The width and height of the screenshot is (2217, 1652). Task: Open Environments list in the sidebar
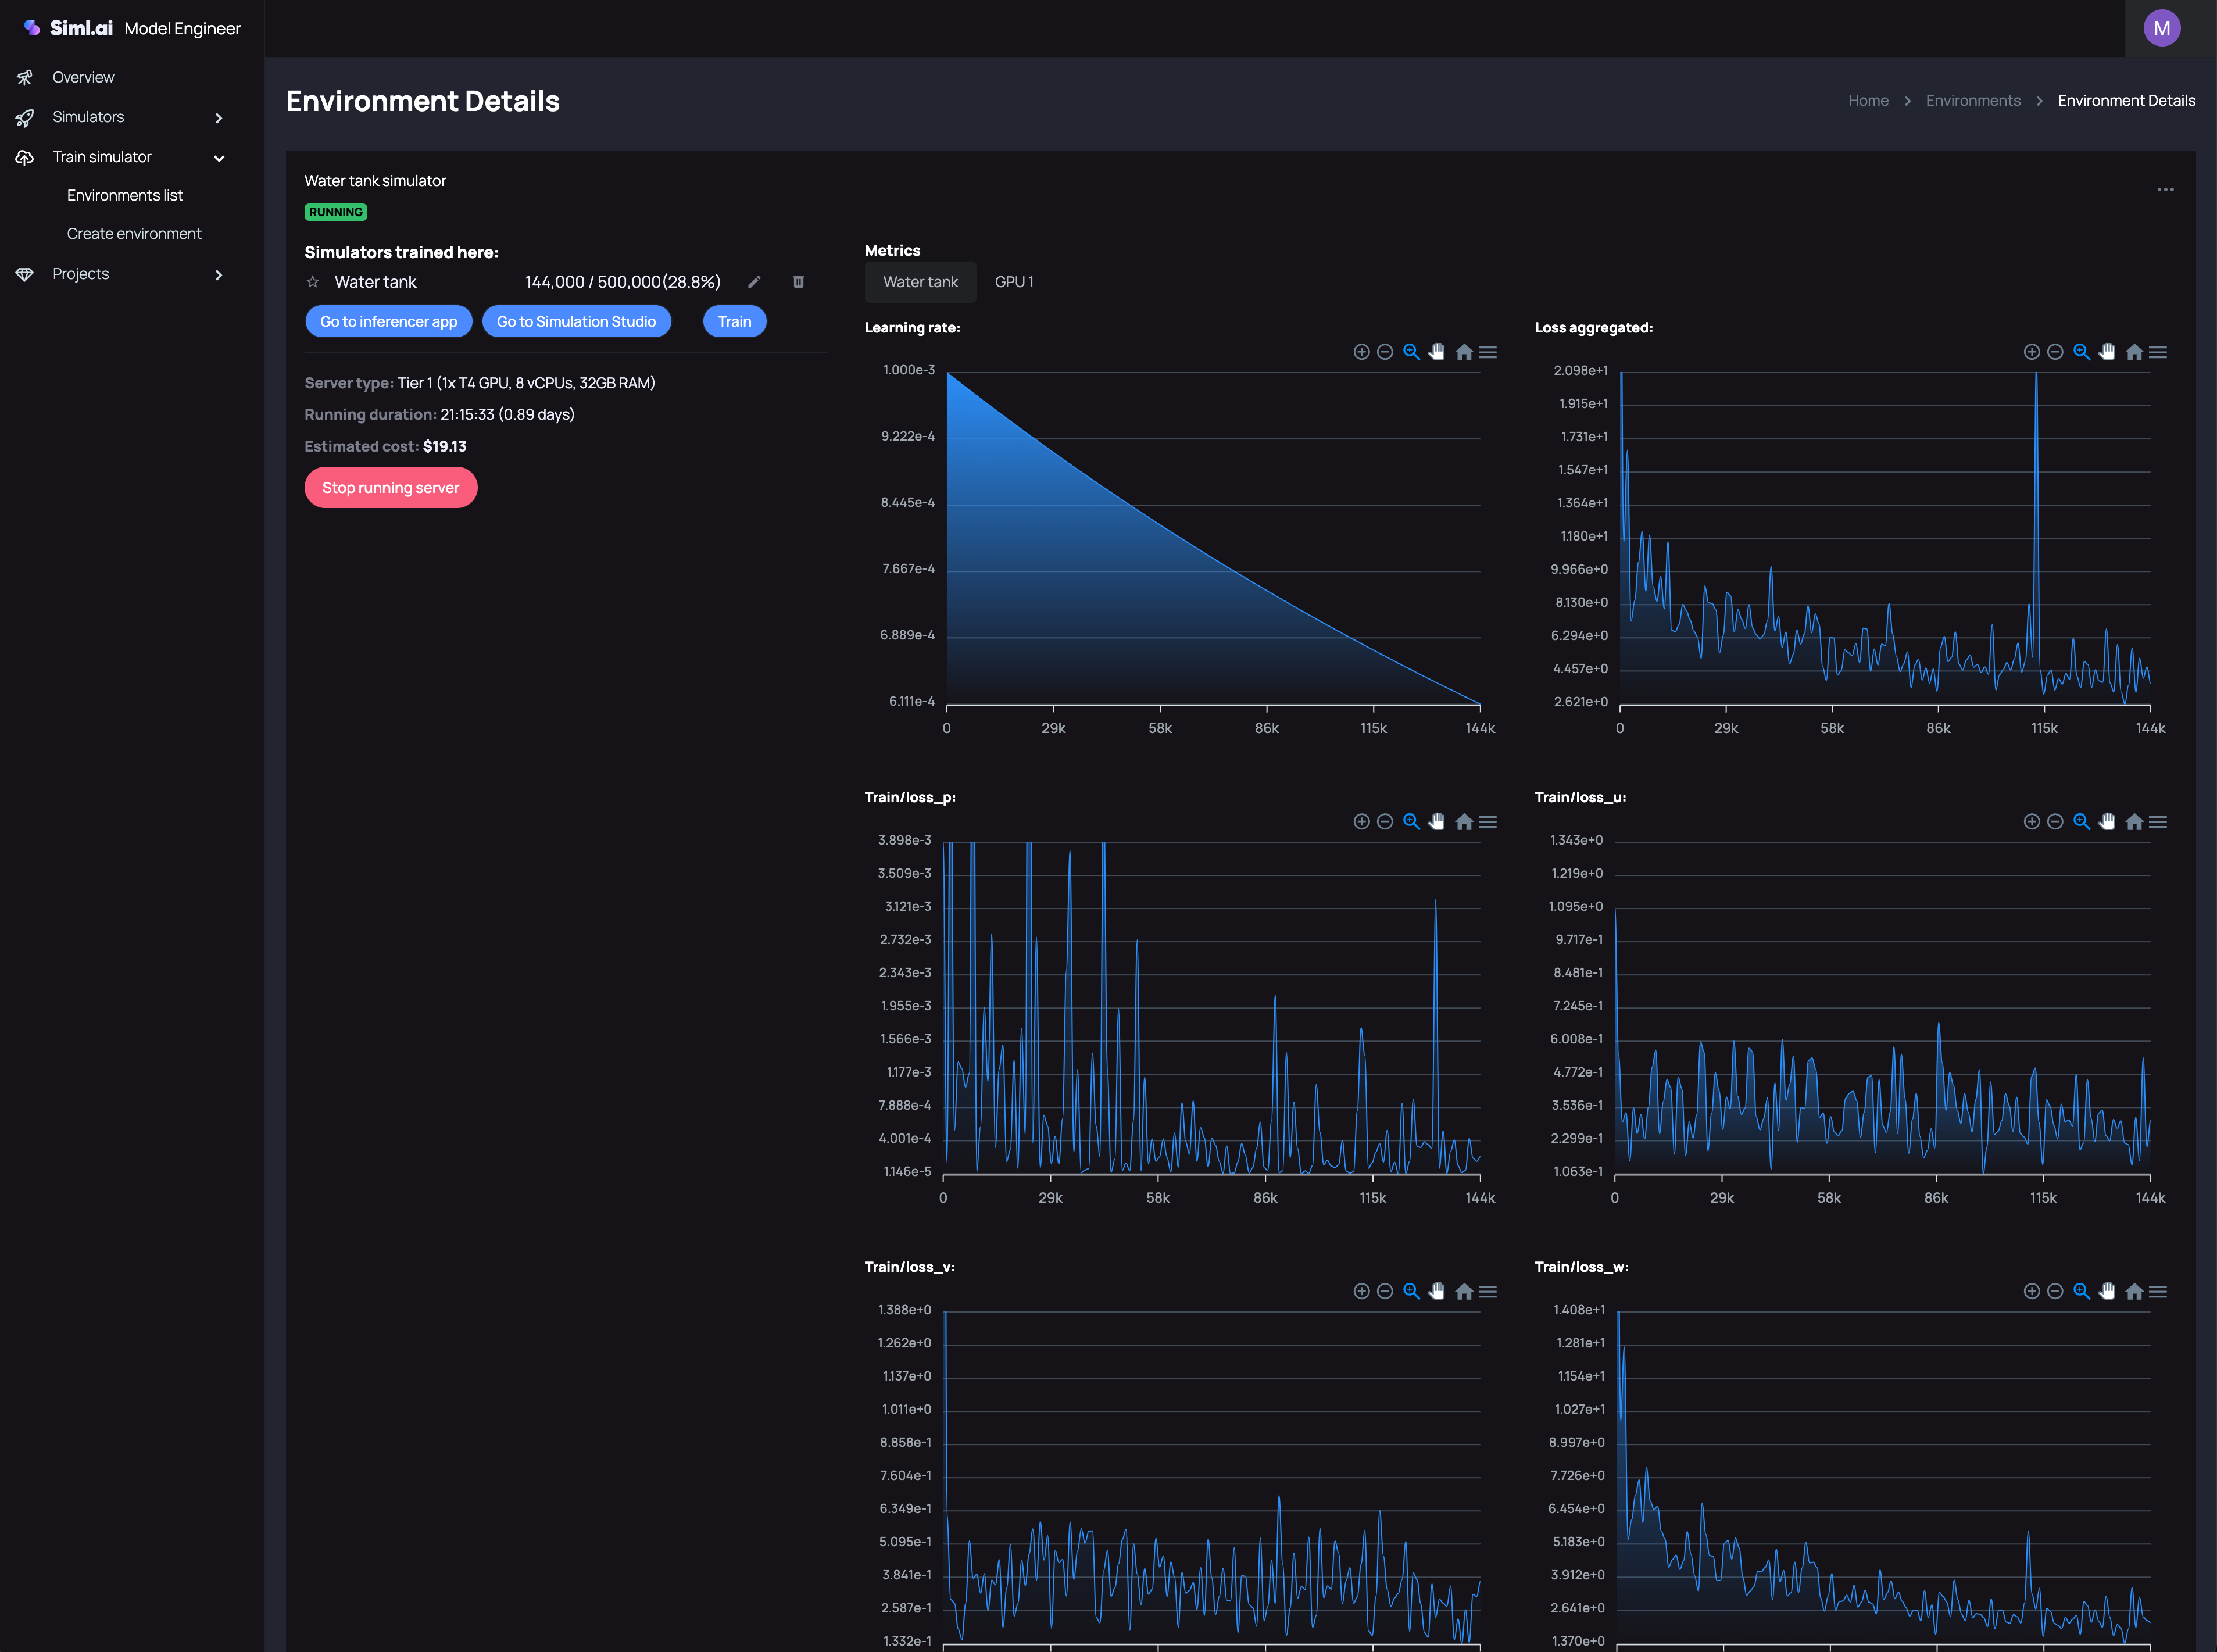tap(125, 195)
